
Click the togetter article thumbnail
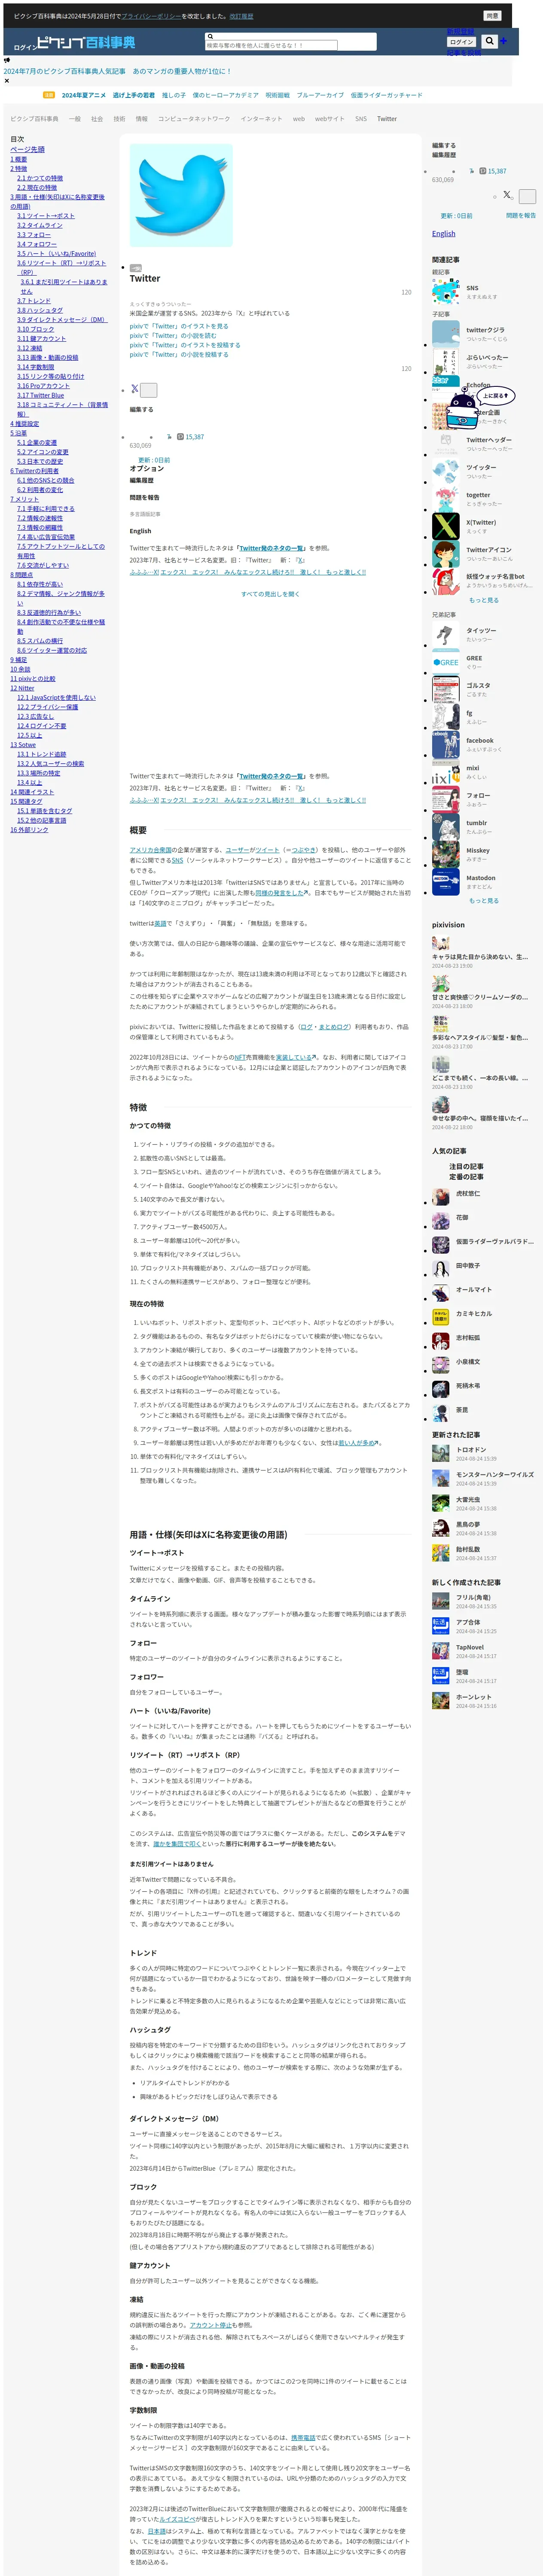coord(445,499)
